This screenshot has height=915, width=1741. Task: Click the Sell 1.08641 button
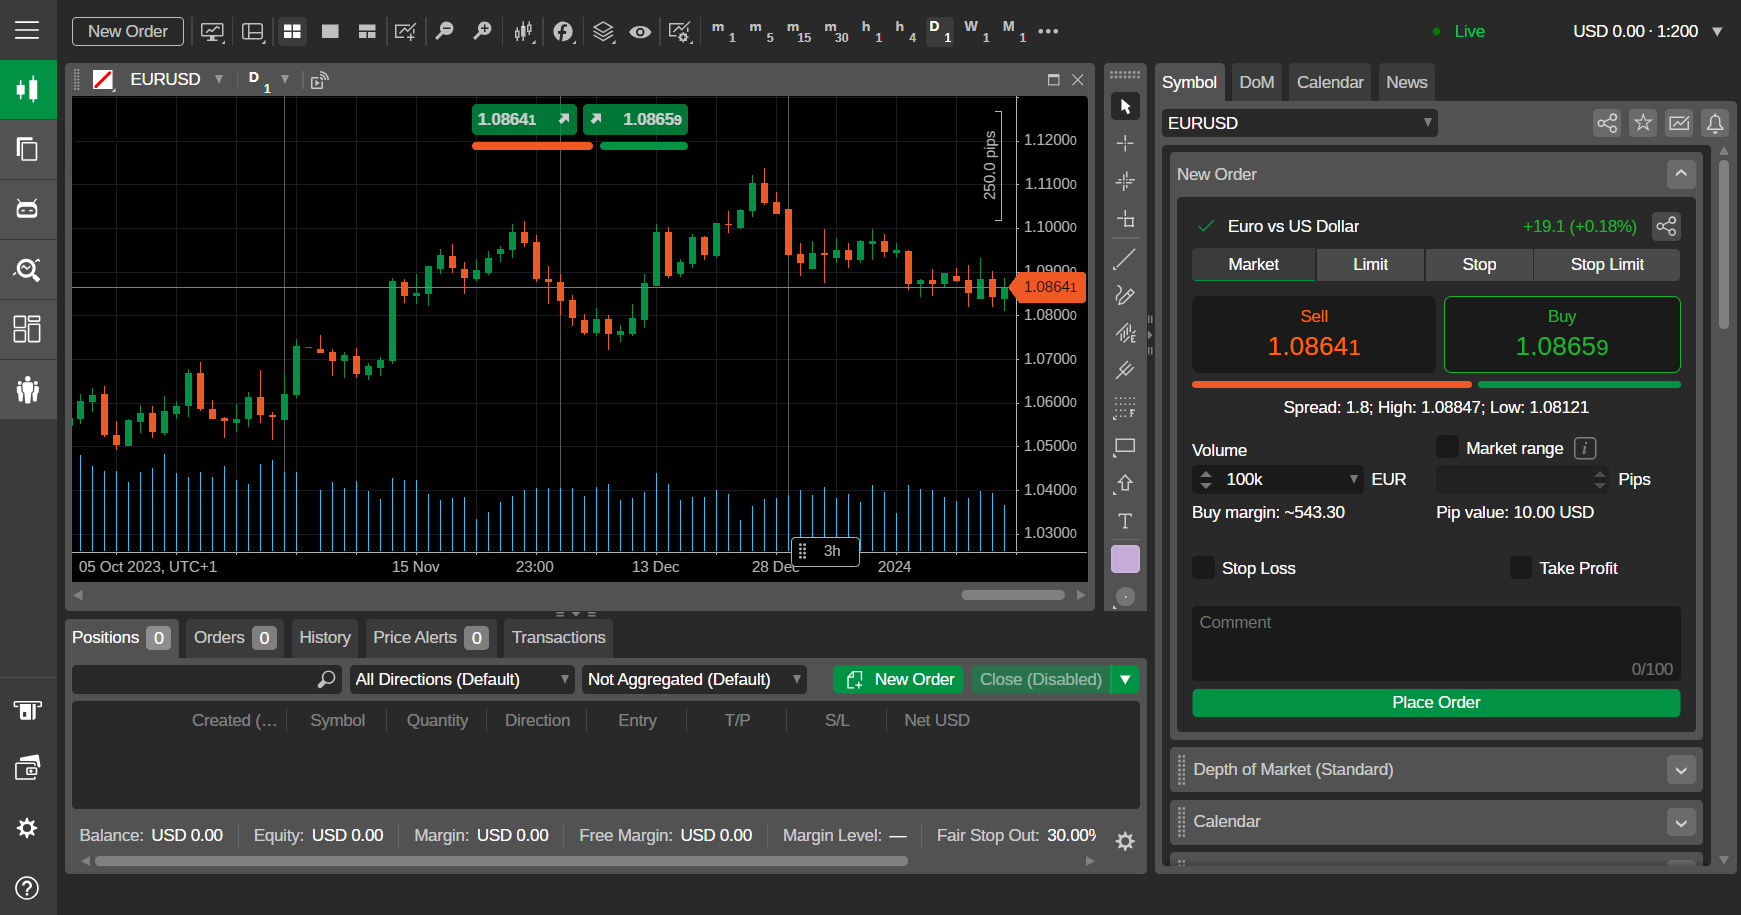click(1313, 334)
